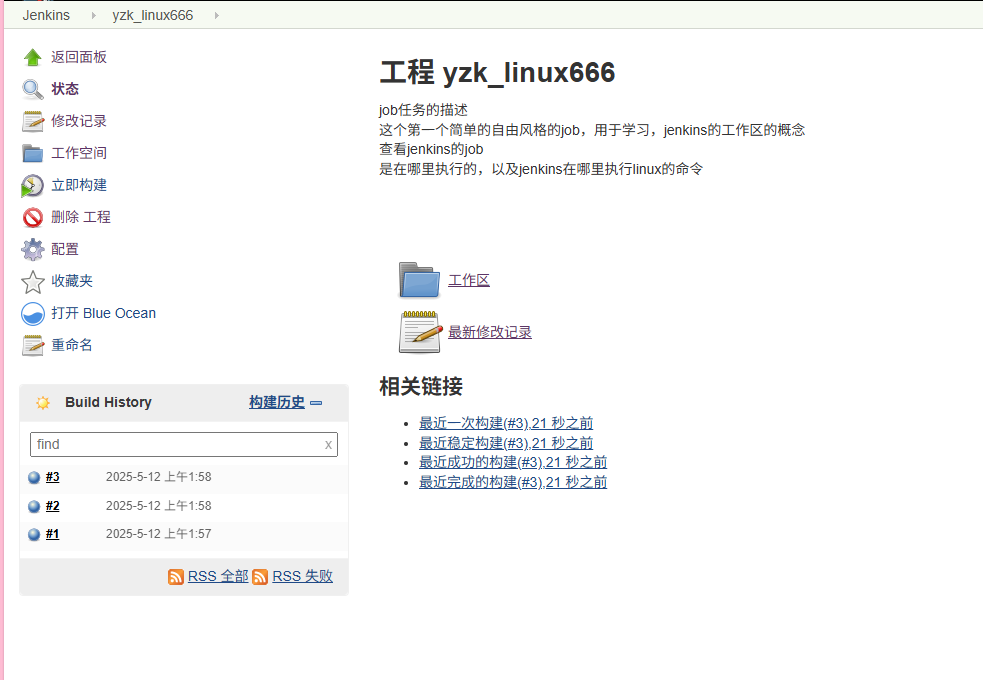983x680 pixels.
Task: Click the gear 配置 icon
Action: (x=33, y=249)
